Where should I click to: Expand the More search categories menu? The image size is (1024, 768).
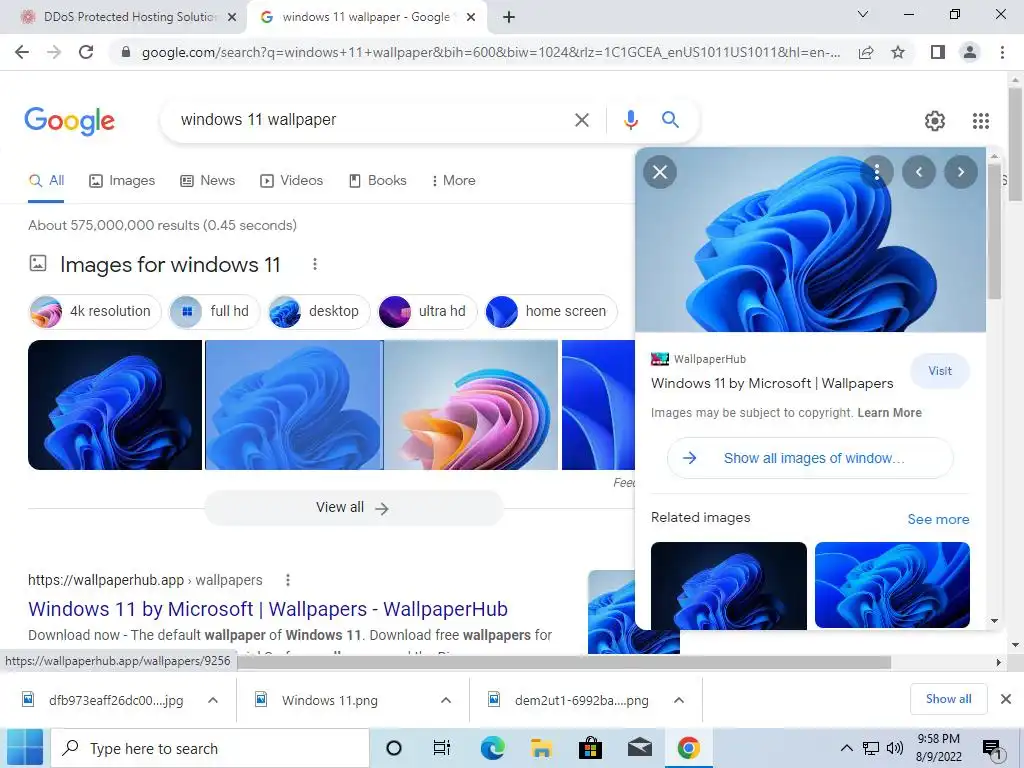click(453, 181)
